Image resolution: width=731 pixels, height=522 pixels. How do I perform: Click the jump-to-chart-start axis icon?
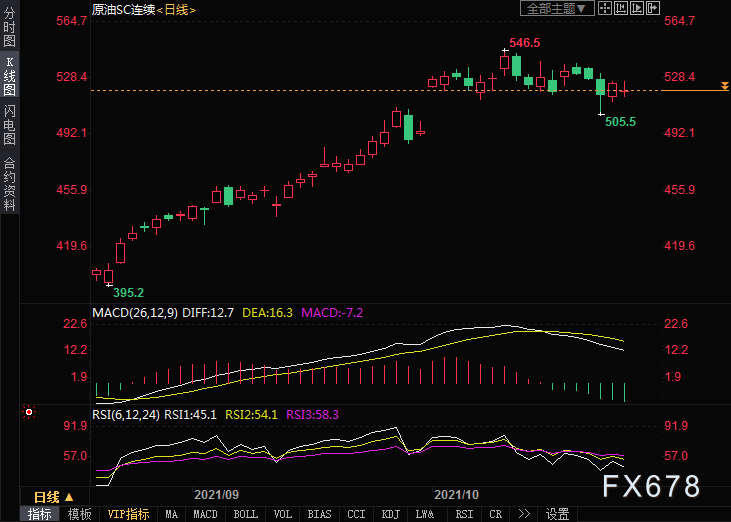(x=621, y=8)
